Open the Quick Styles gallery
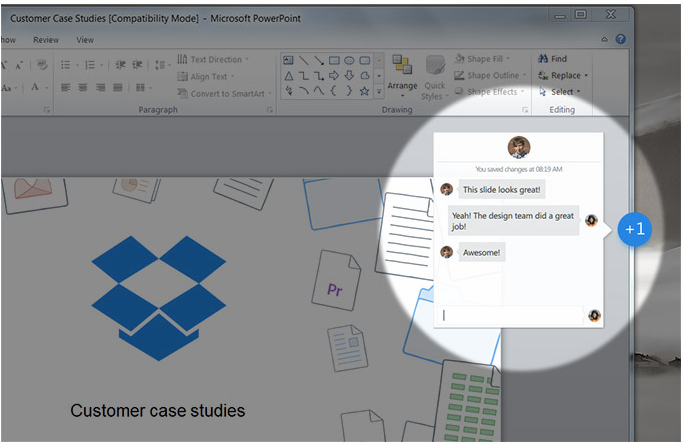The height and width of the screenshot is (445, 683). pyautogui.click(x=435, y=78)
